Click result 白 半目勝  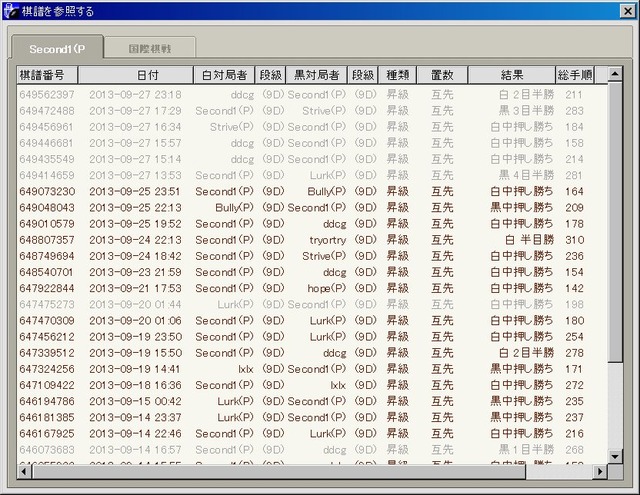529,240
